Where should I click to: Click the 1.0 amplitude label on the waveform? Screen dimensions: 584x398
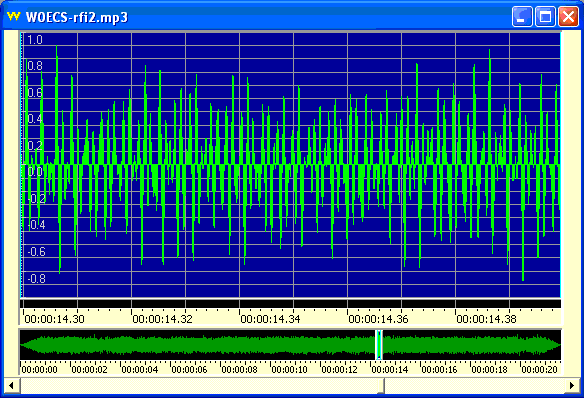(35, 40)
